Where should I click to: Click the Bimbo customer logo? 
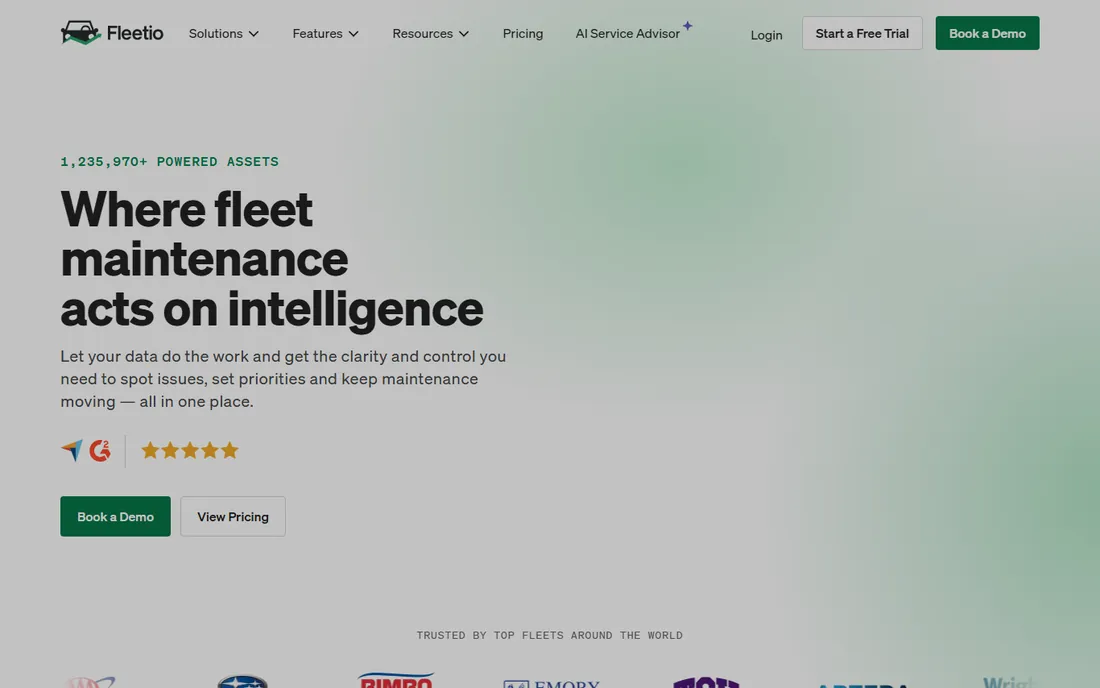[x=396, y=680]
